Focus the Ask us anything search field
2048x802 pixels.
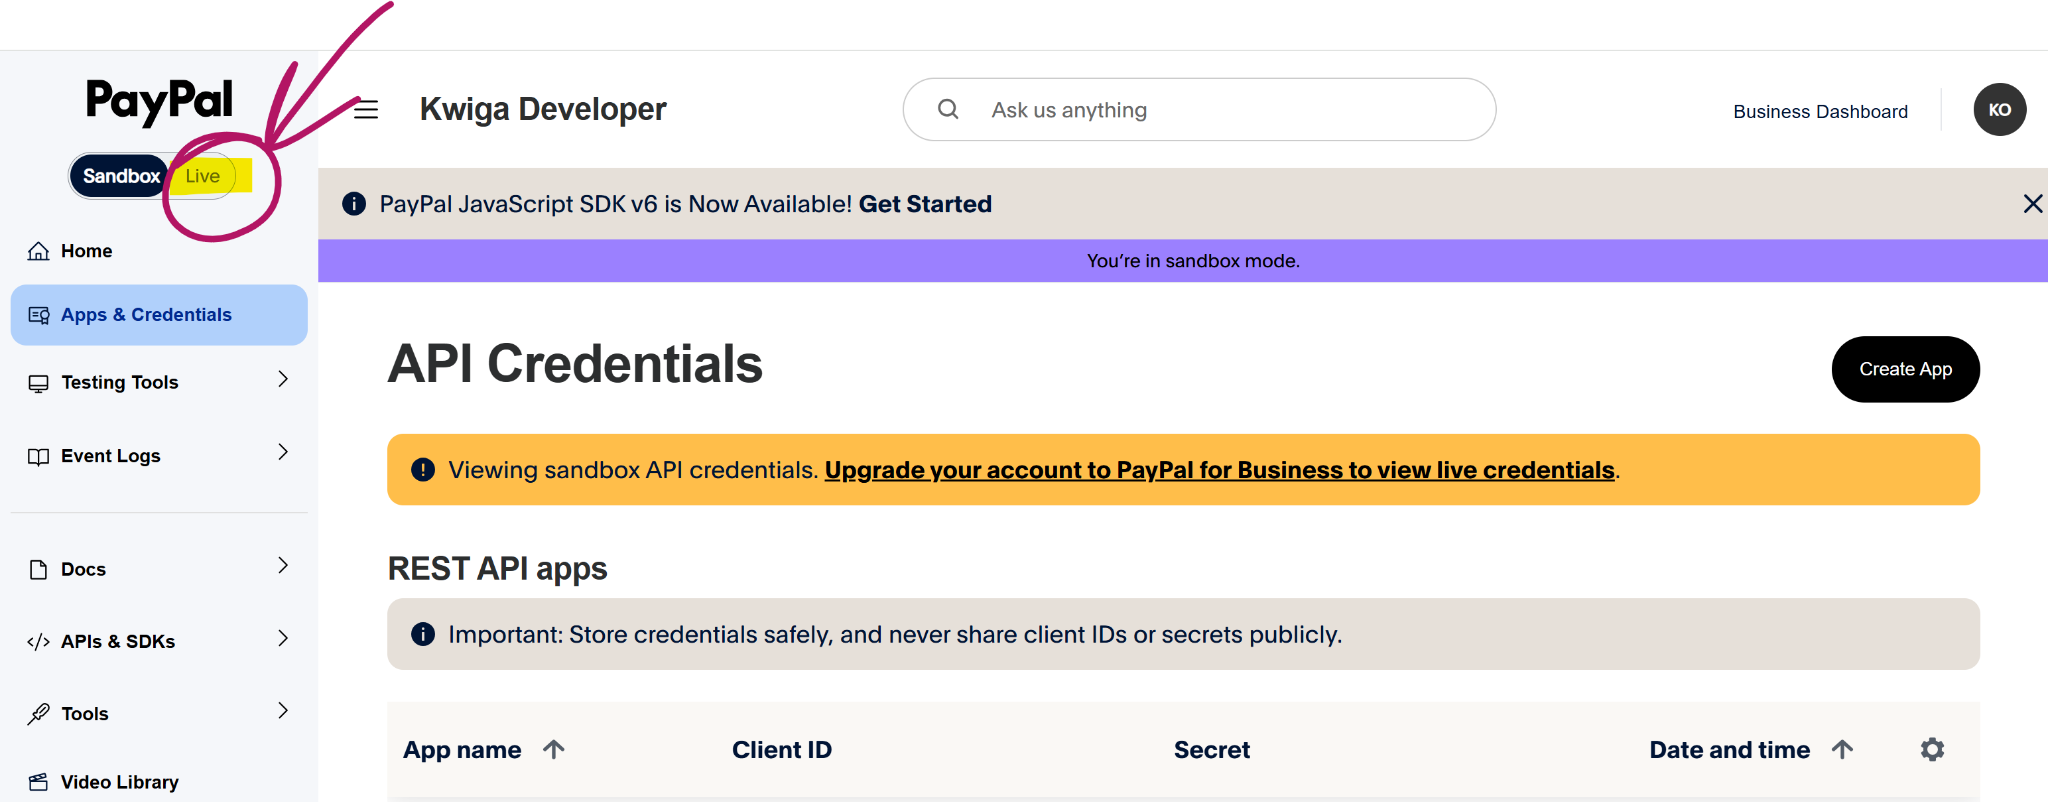1199,109
